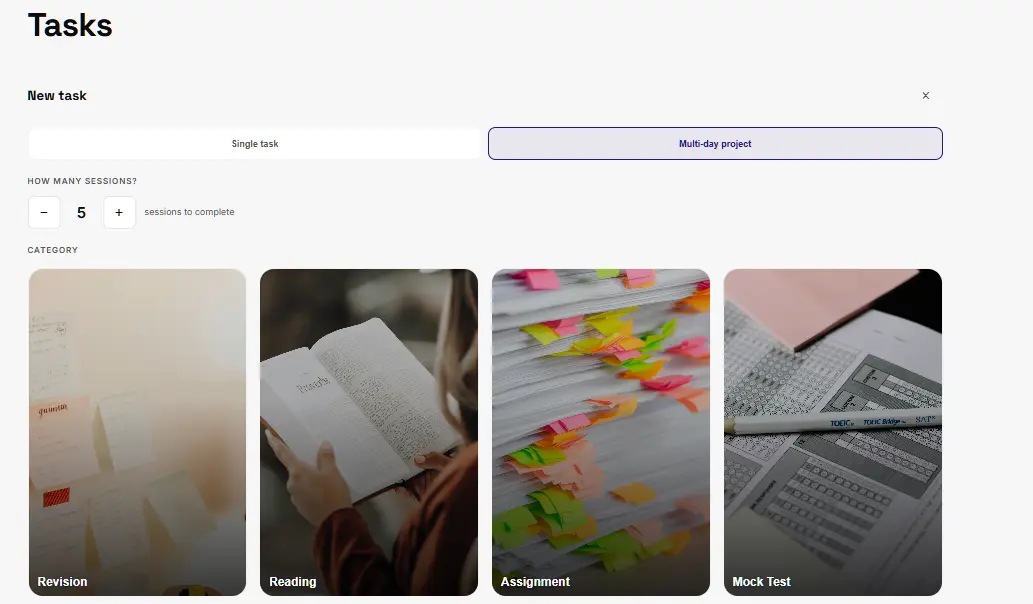Click the Revision label text on card

tap(62, 582)
